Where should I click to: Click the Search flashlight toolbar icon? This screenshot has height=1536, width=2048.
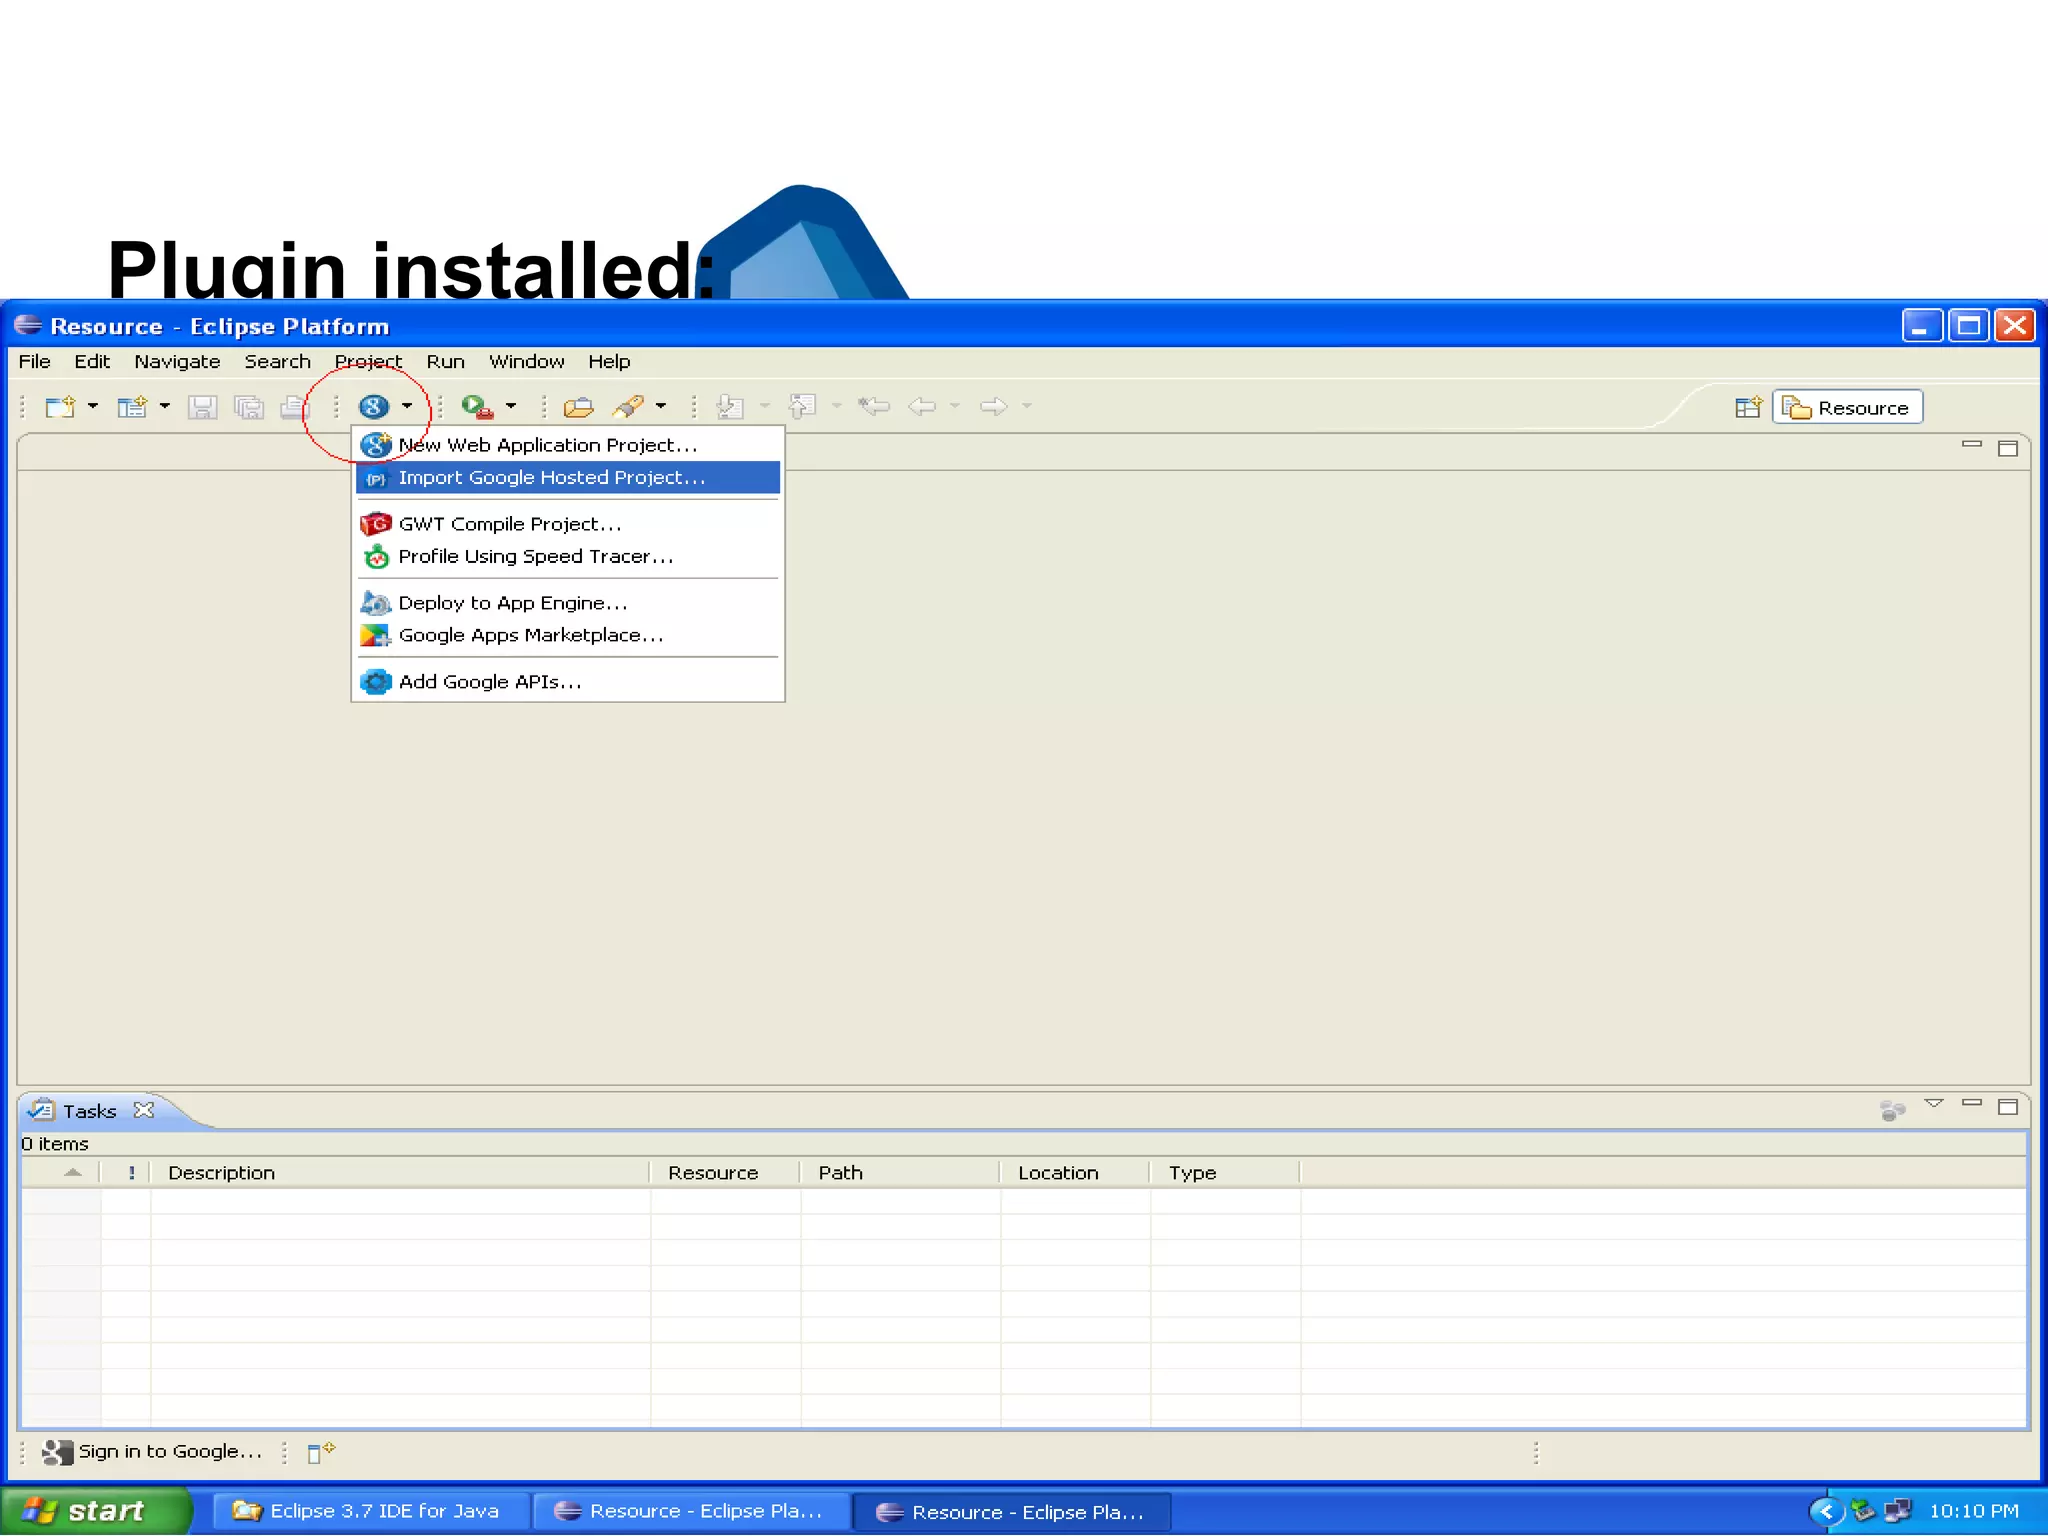point(629,406)
